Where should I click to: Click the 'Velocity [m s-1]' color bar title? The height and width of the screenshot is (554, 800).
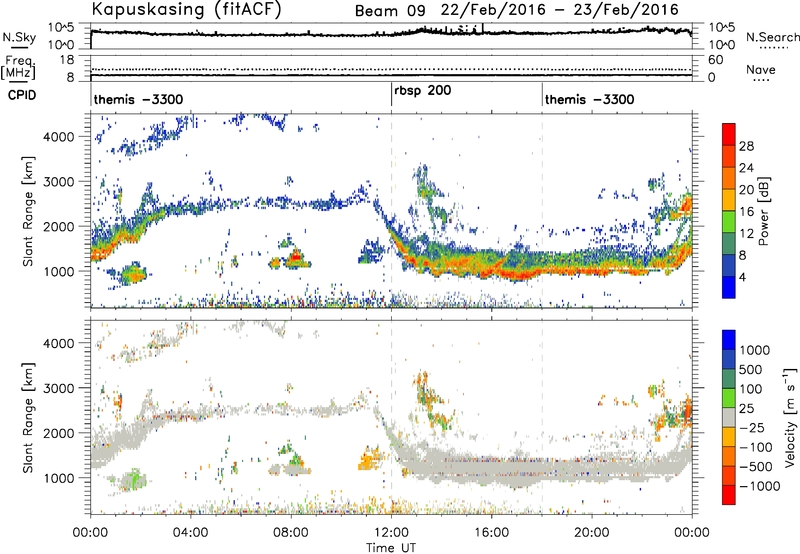790,416
